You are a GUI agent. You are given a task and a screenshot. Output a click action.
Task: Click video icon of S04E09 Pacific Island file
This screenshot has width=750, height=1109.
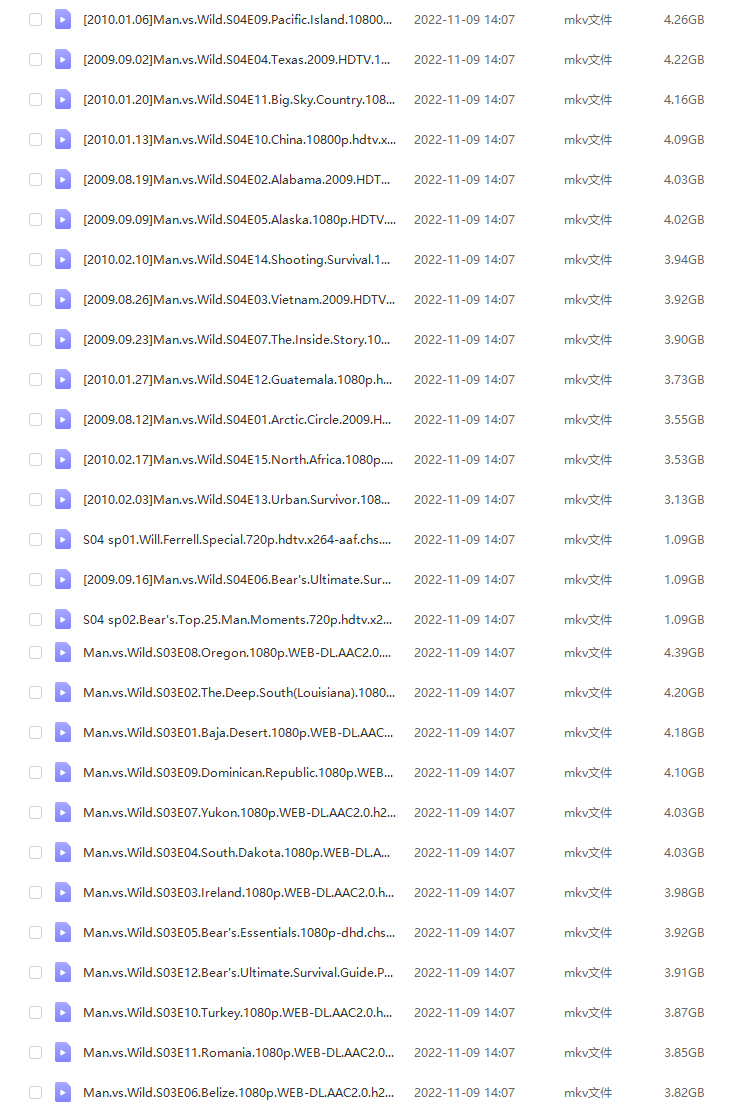63,20
